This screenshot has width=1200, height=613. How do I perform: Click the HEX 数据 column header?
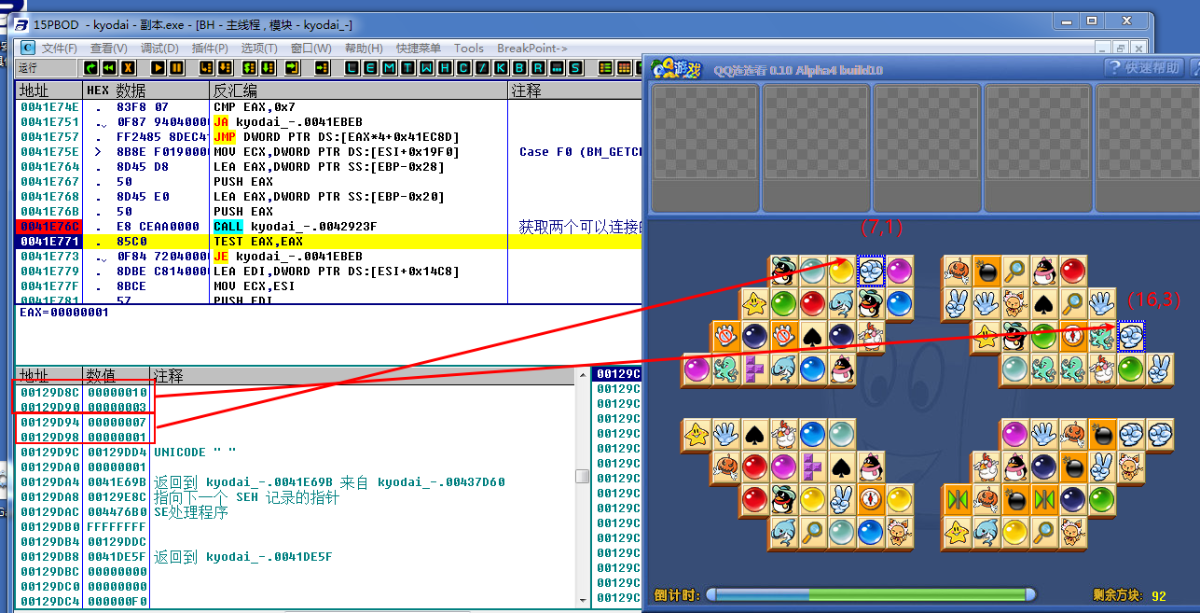pyautogui.click(x=147, y=90)
